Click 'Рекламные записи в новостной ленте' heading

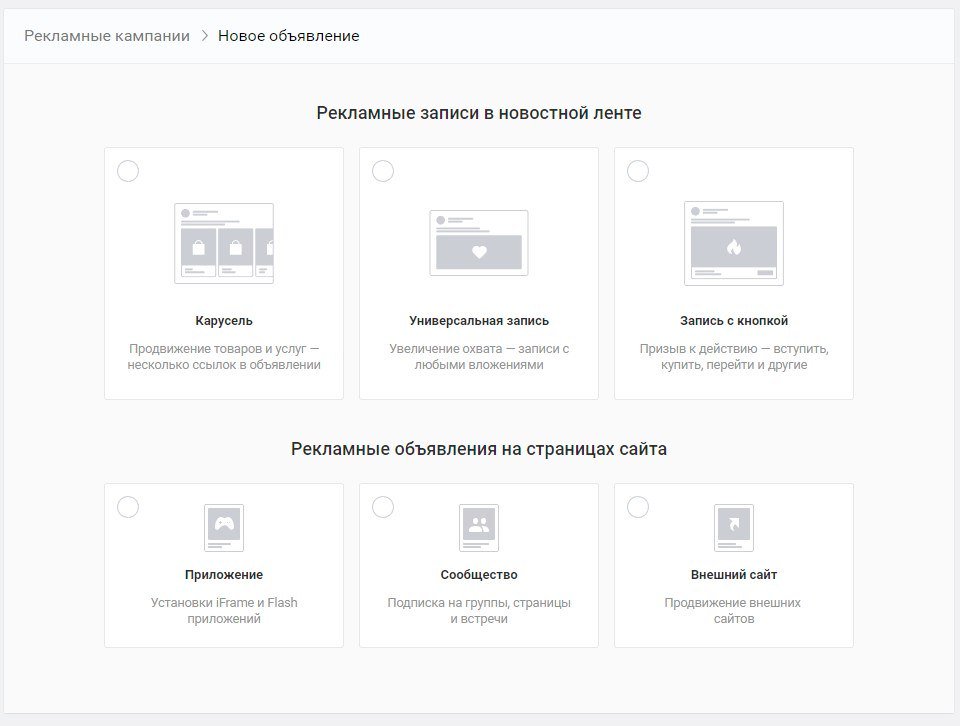click(479, 113)
